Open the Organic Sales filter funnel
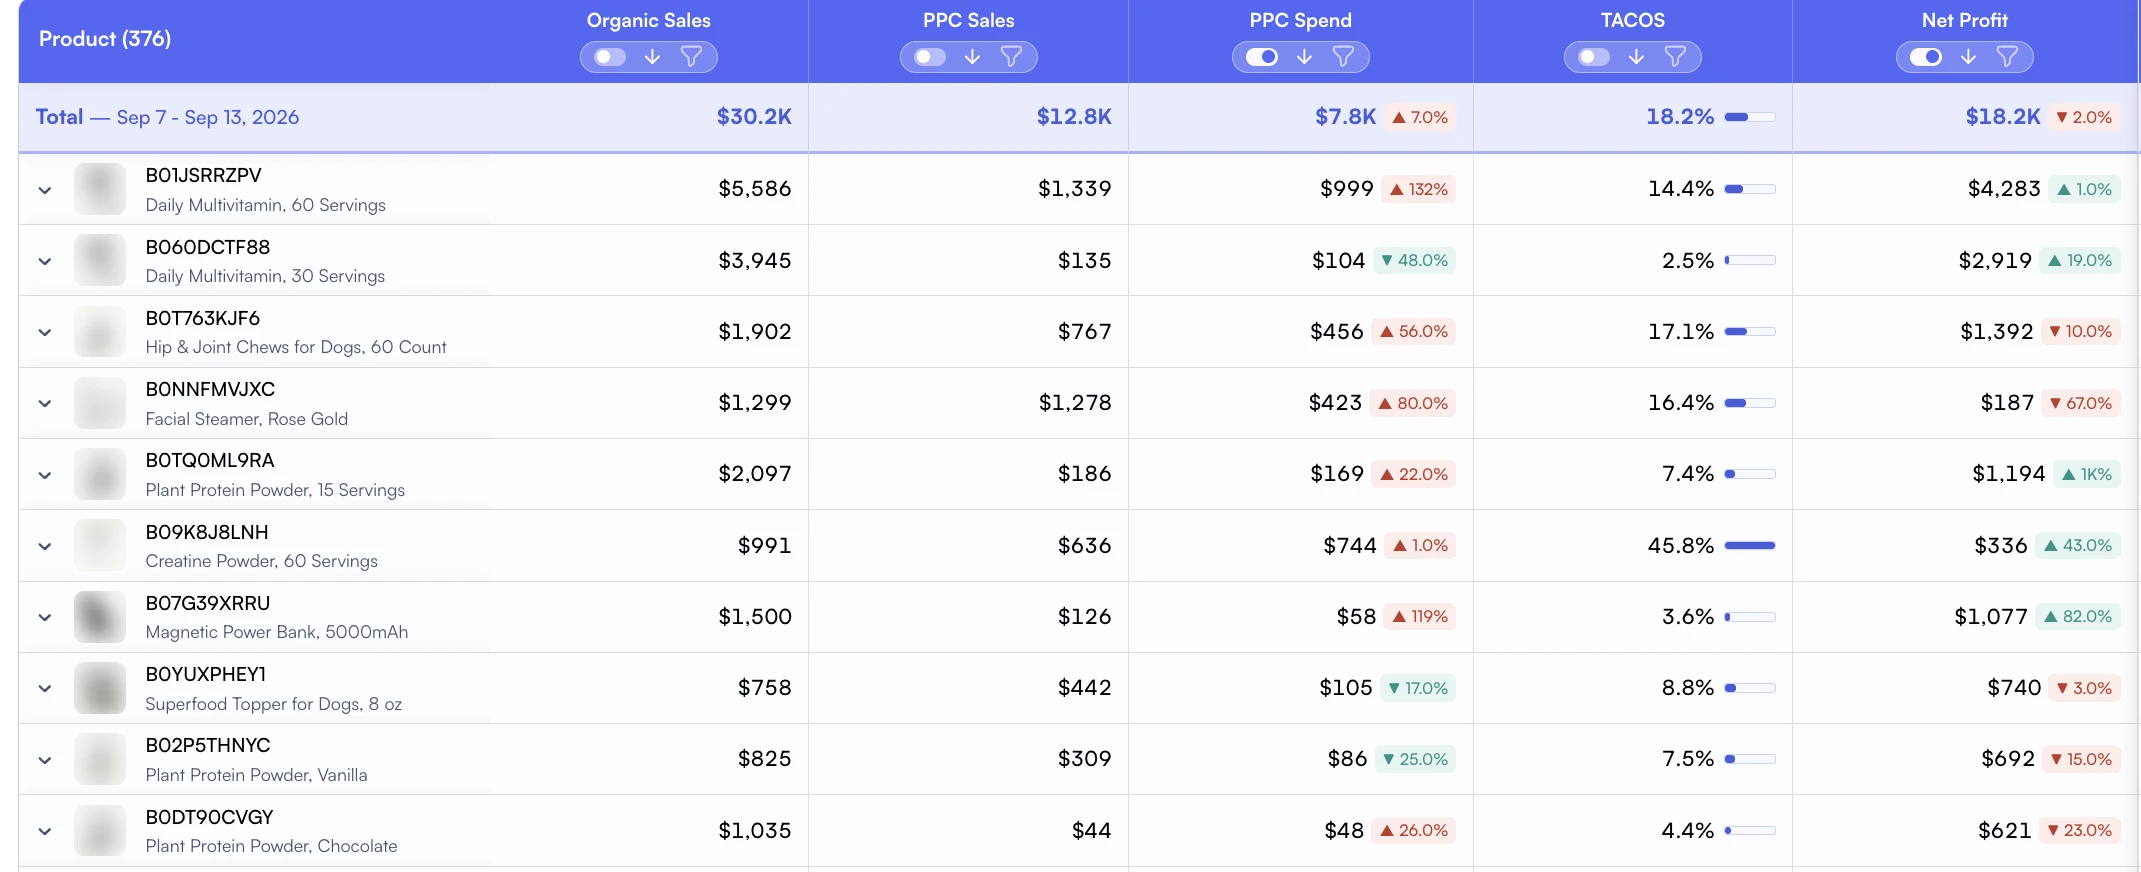This screenshot has height=872, width=2141. tap(691, 57)
